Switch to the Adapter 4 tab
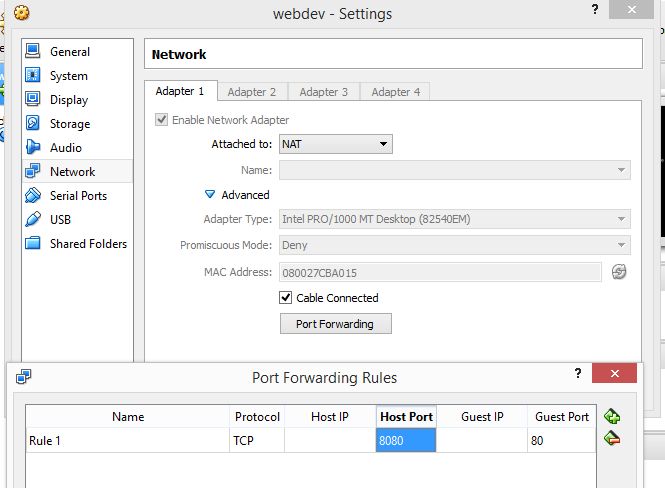This screenshot has height=488, width=665. [x=396, y=92]
